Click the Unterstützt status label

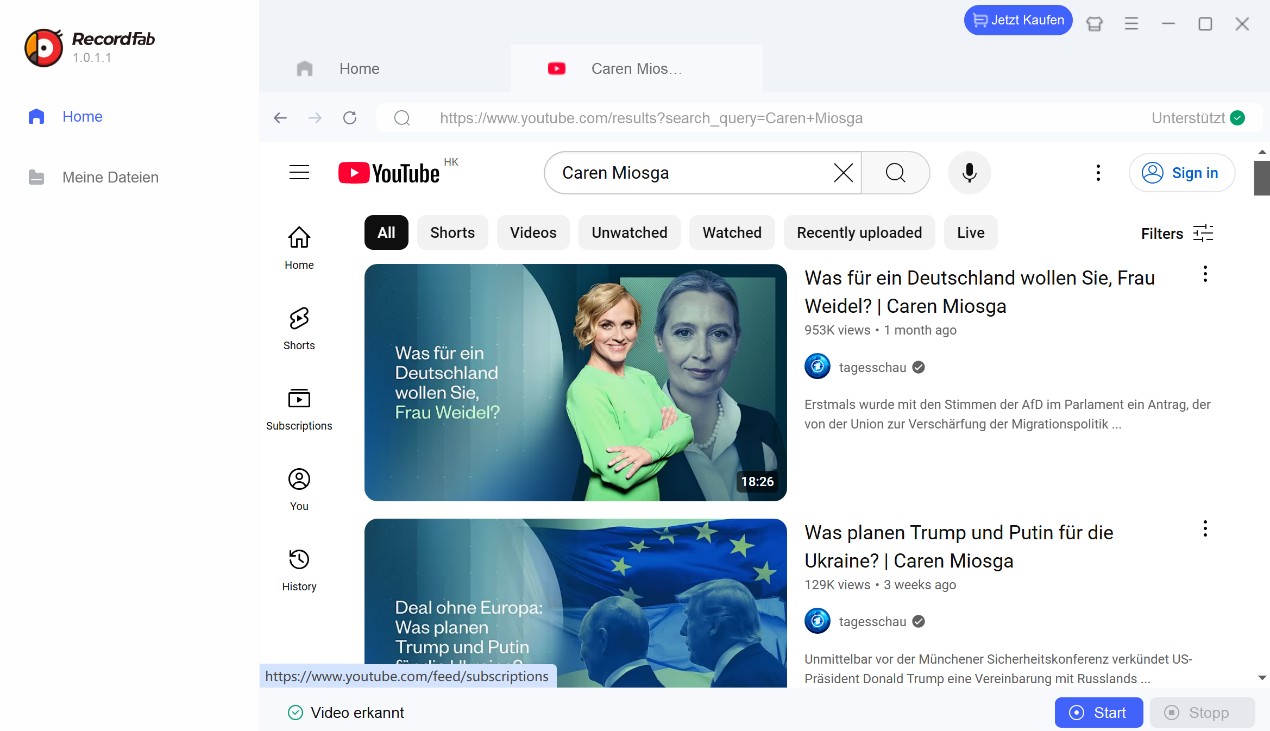(1188, 118)
